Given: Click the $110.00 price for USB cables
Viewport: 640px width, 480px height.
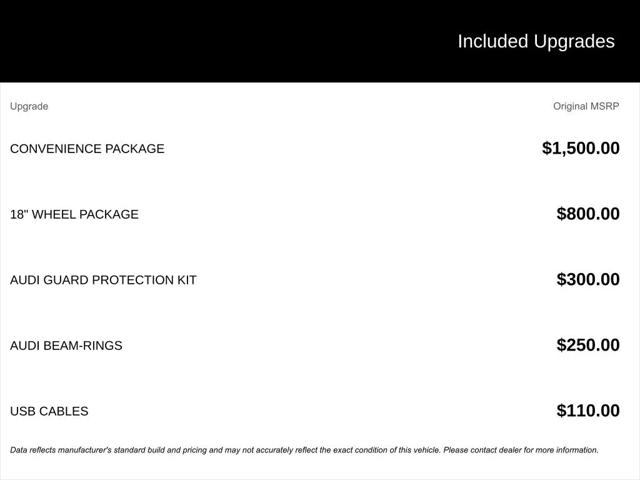Looking at the screenshot, I should click(x=588, y=411).
